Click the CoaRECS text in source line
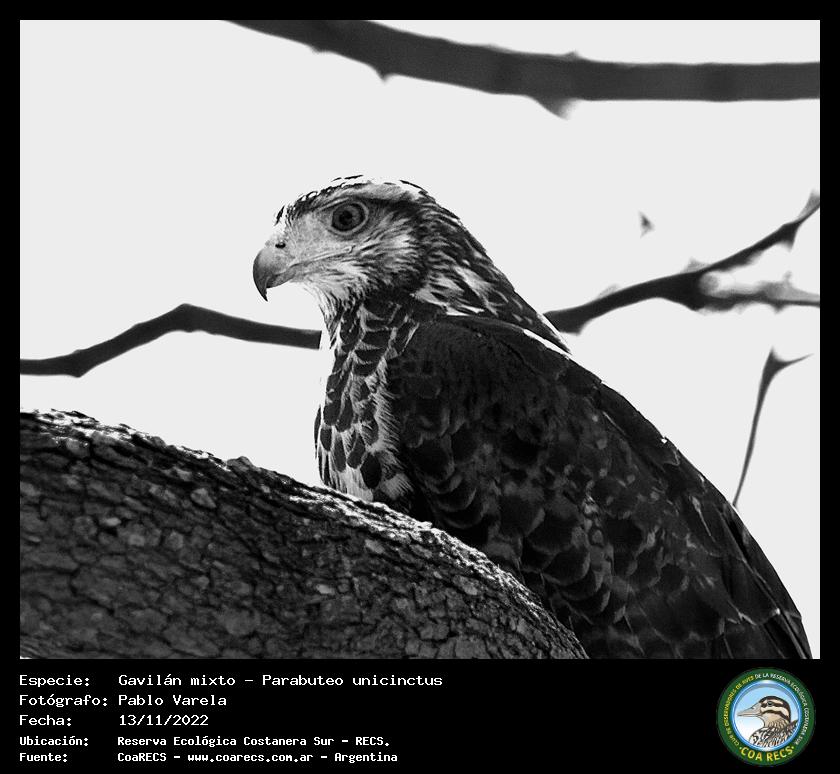The image size is (840, 774). [144, 757]
